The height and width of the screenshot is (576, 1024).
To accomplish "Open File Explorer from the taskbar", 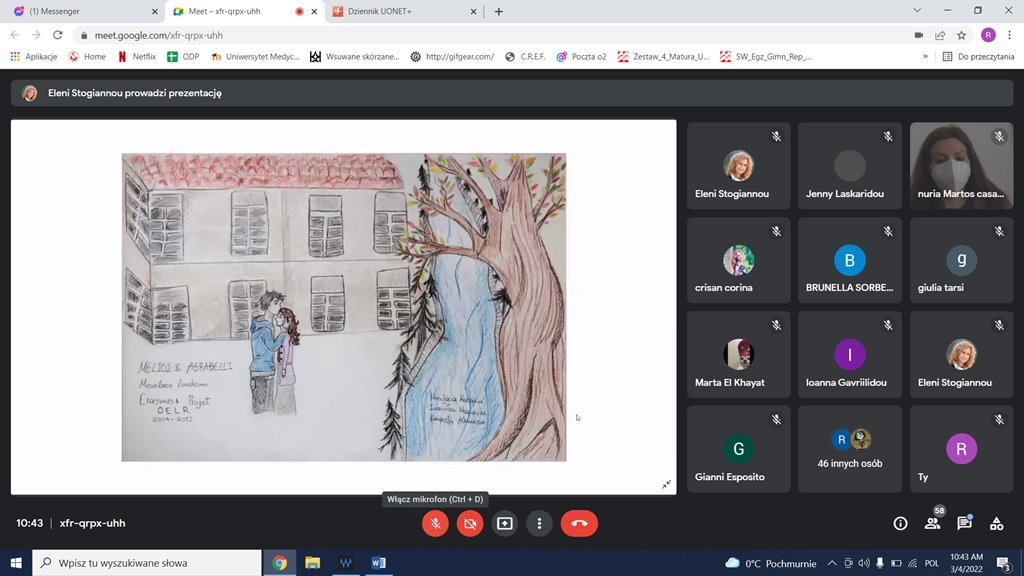I will (x=312, y=563).
